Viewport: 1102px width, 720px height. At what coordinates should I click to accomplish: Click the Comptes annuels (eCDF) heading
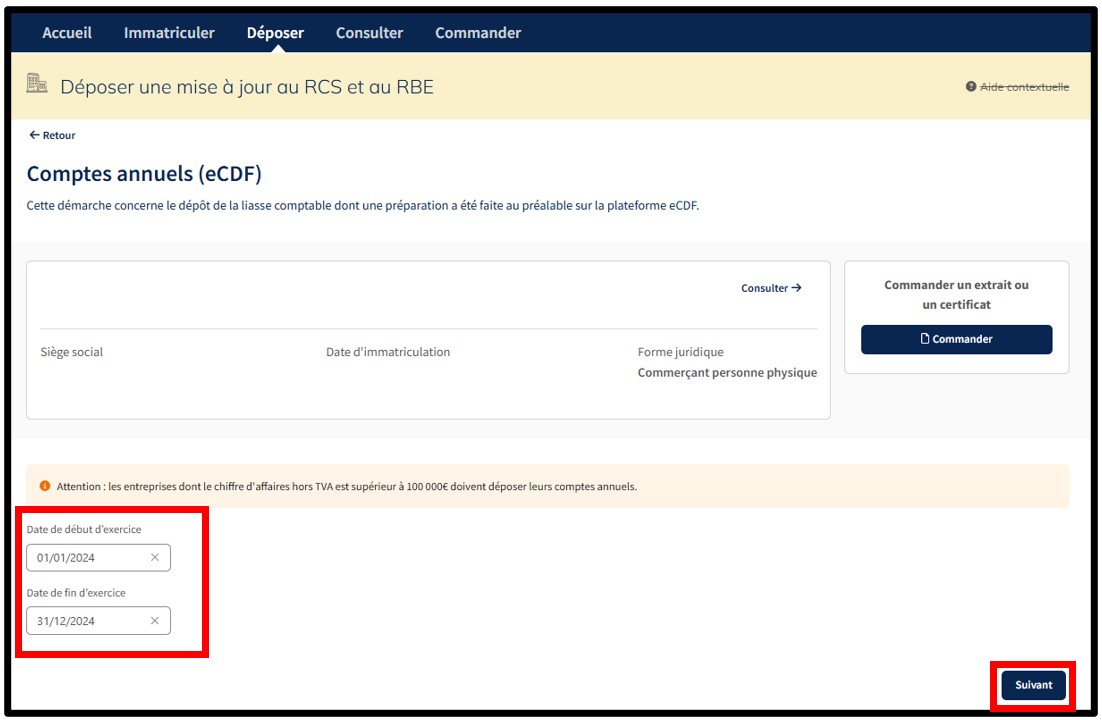144,174
